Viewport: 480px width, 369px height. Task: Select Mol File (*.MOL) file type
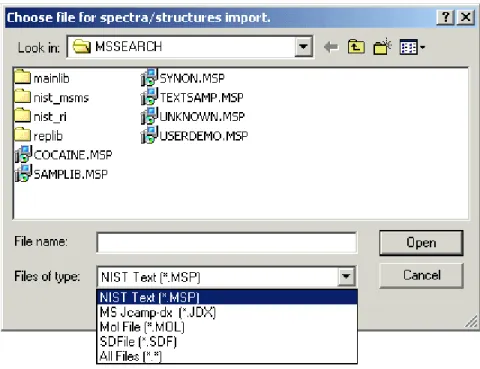coord(227,327)
